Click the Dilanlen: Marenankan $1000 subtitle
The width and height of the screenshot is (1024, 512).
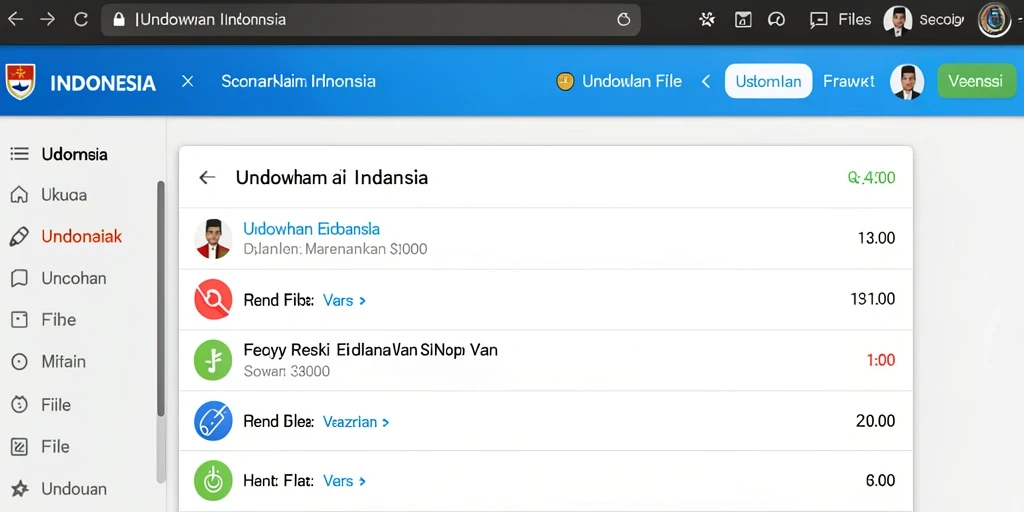[335, 249]
